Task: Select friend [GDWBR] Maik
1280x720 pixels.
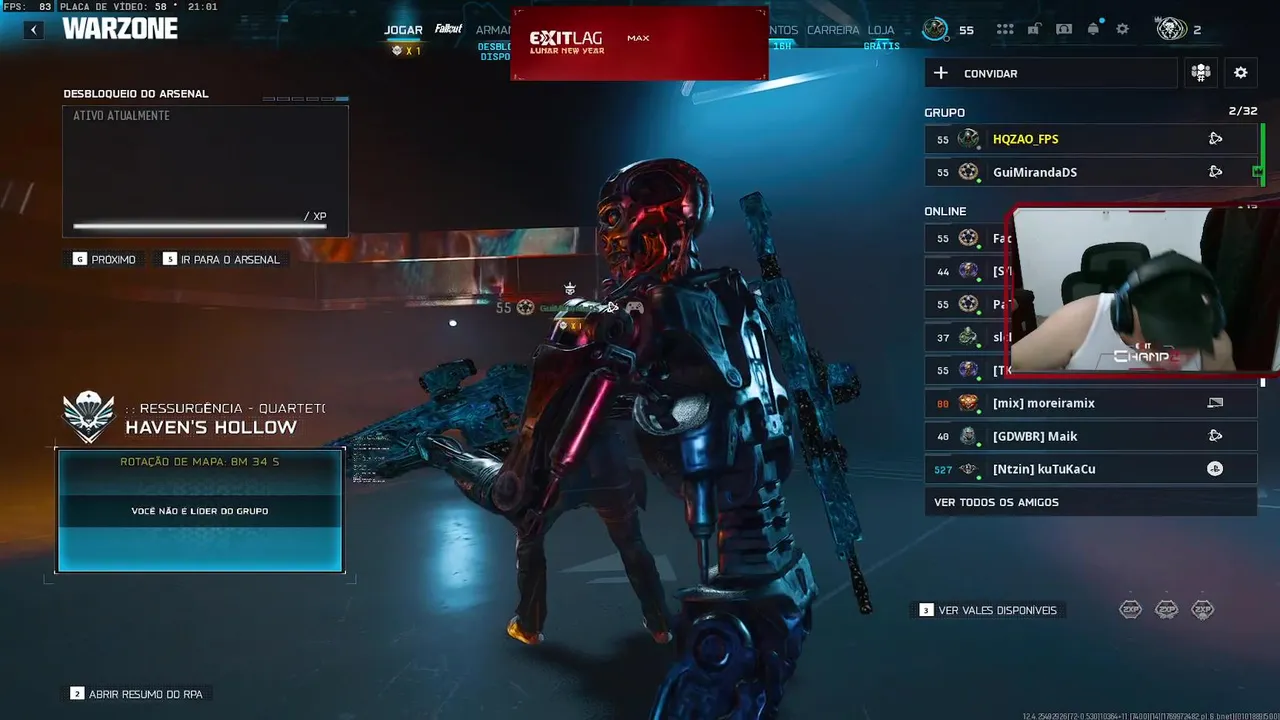Action: [1091, 436]
